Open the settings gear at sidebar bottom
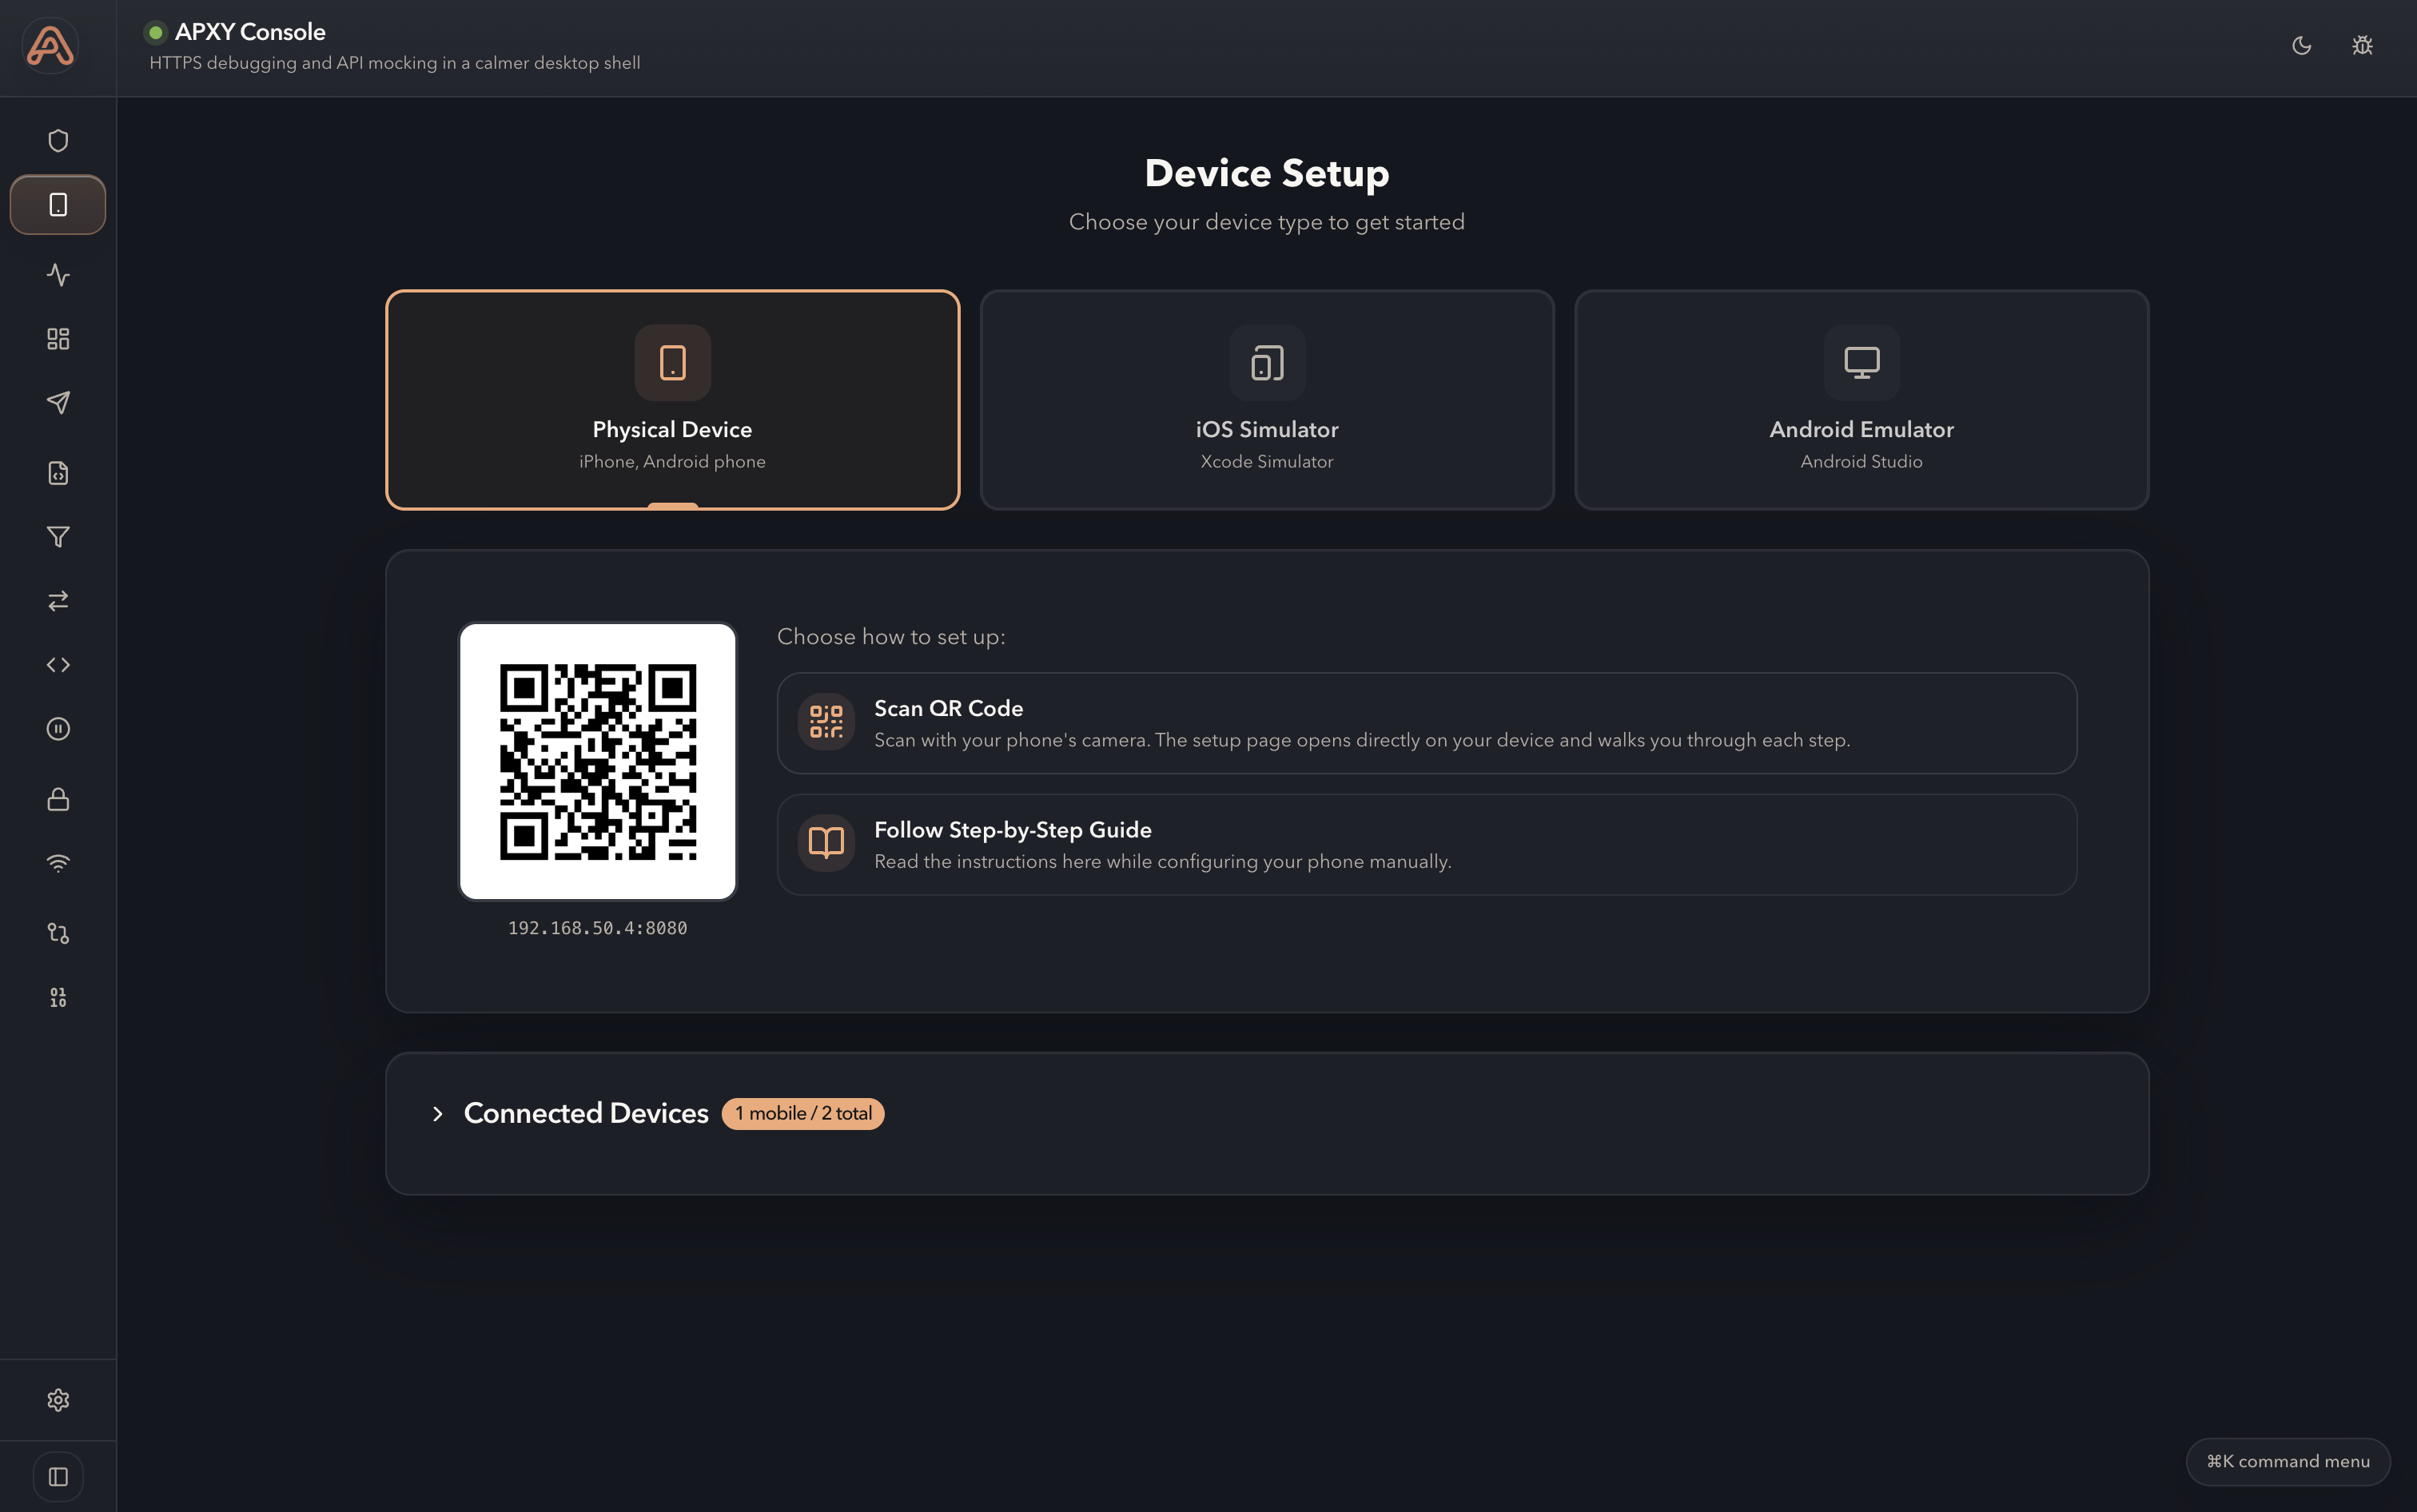The width and height of the screenshot is (2417, 1512). (57, 1400)
